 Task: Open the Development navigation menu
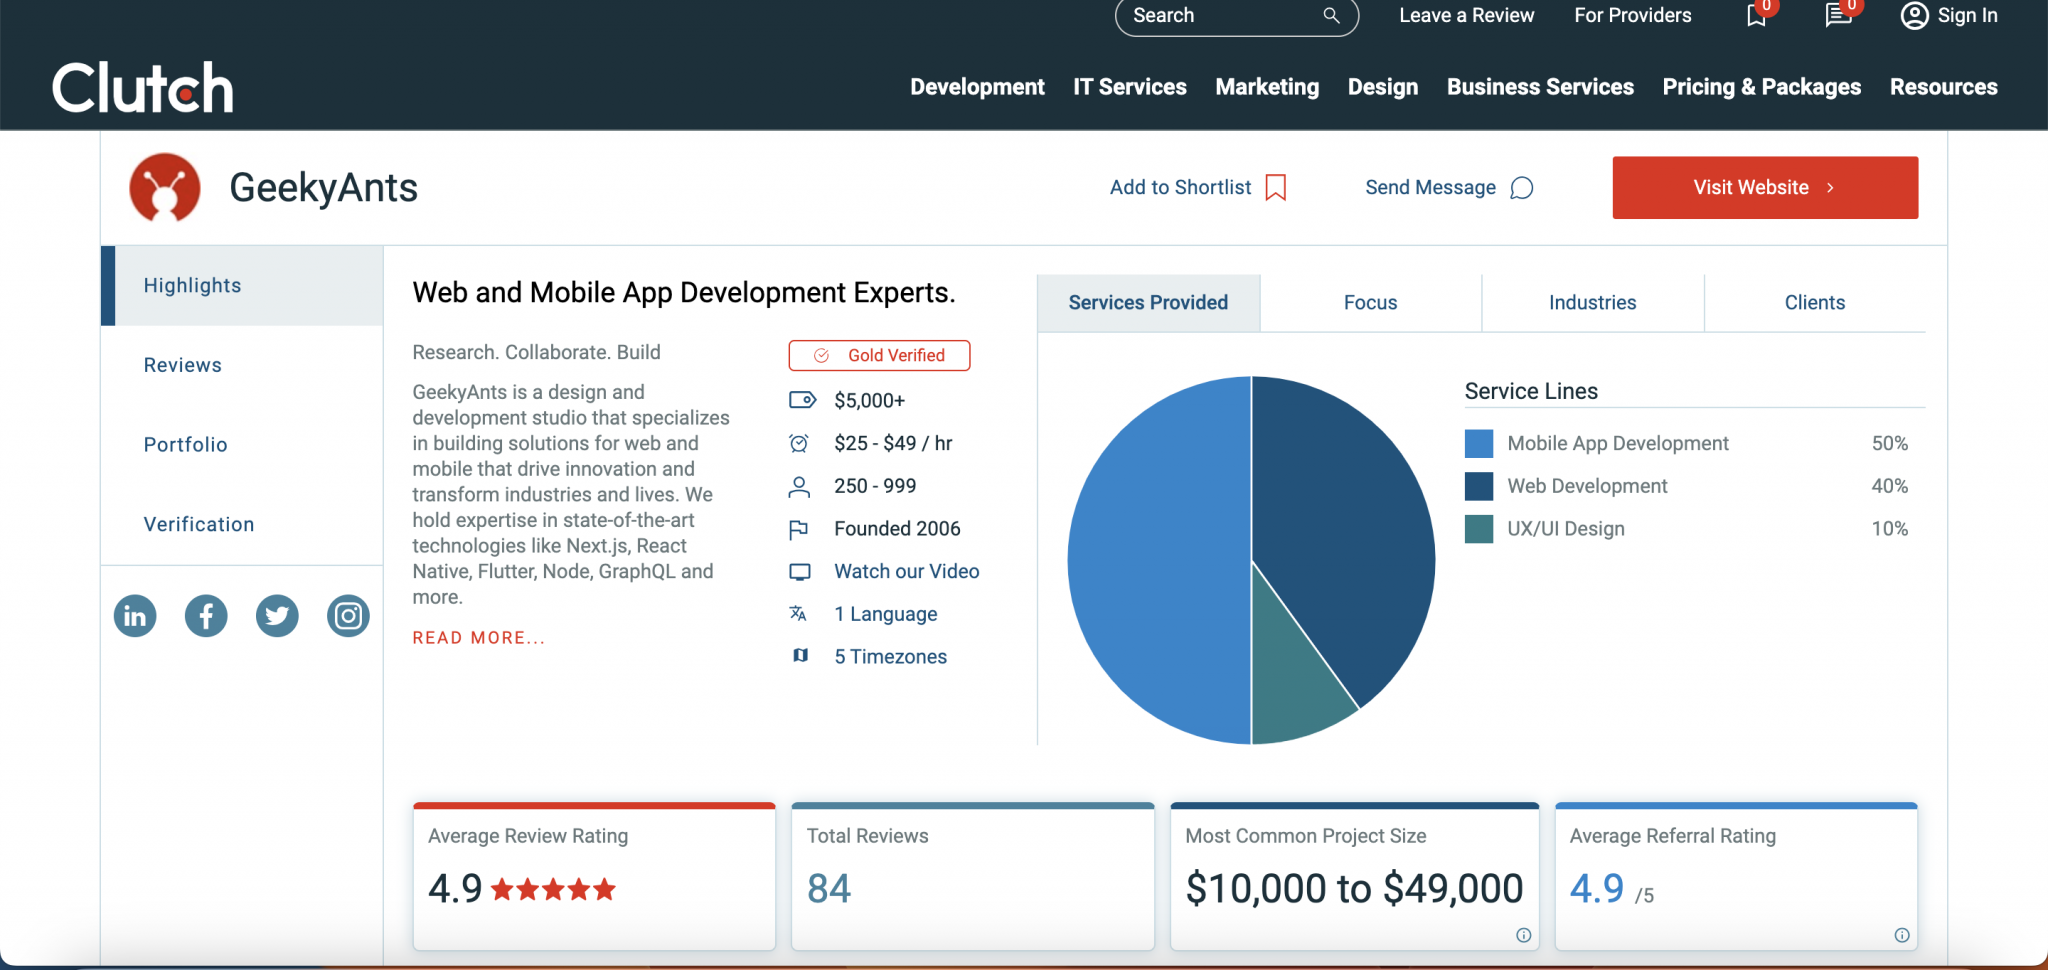[977, 87]
